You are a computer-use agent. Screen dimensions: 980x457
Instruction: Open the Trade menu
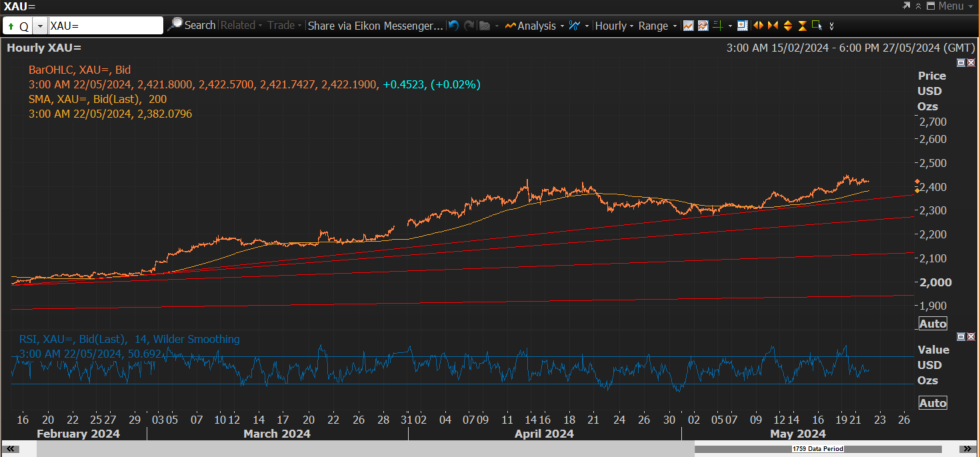tap(284, 26)
